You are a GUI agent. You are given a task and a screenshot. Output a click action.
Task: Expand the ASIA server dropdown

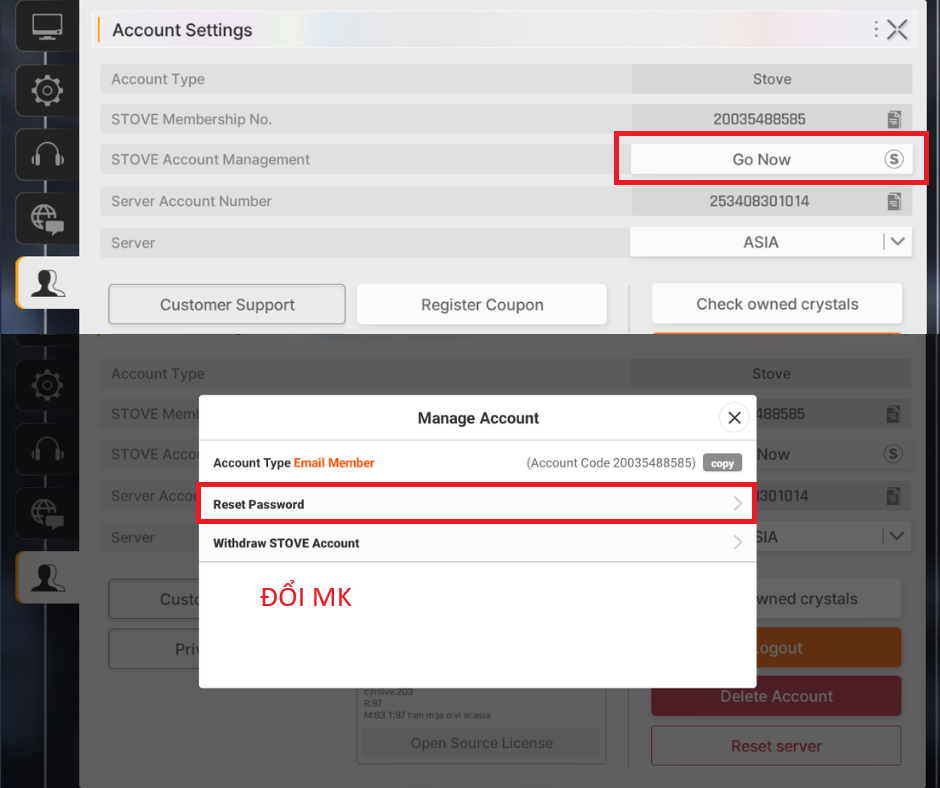(897, 242)
